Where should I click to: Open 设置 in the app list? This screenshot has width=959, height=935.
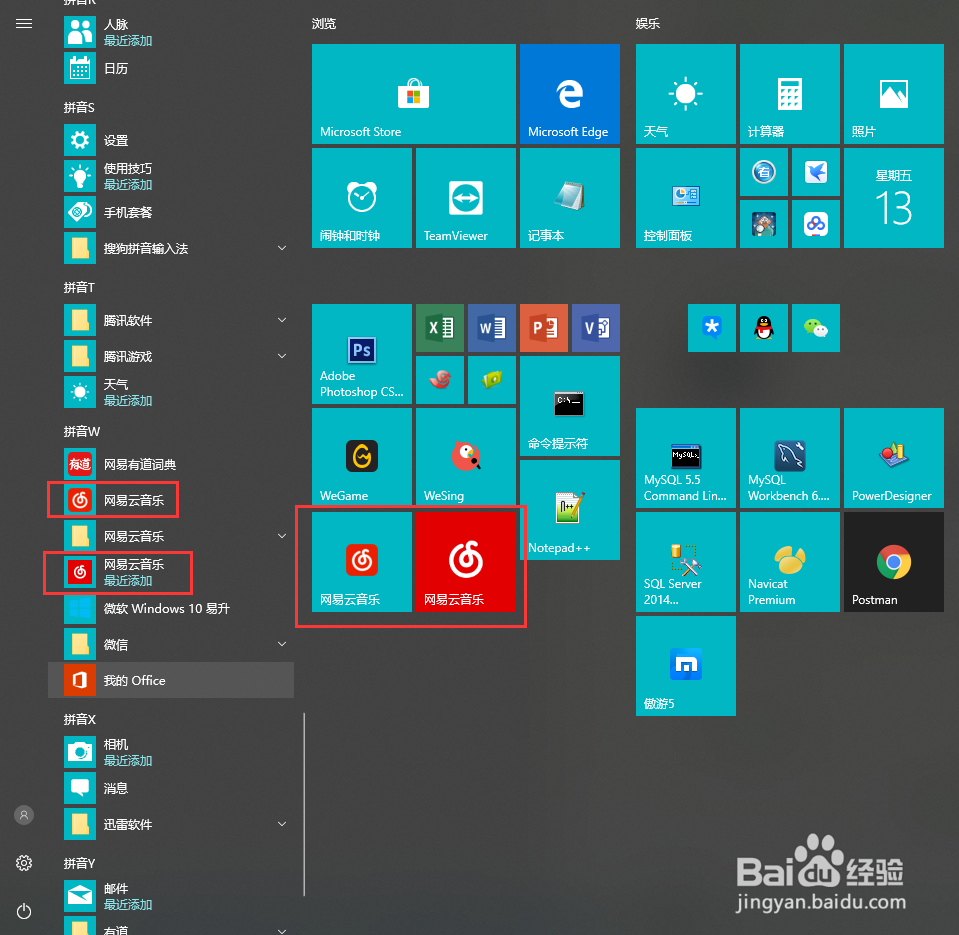(171, 140)
